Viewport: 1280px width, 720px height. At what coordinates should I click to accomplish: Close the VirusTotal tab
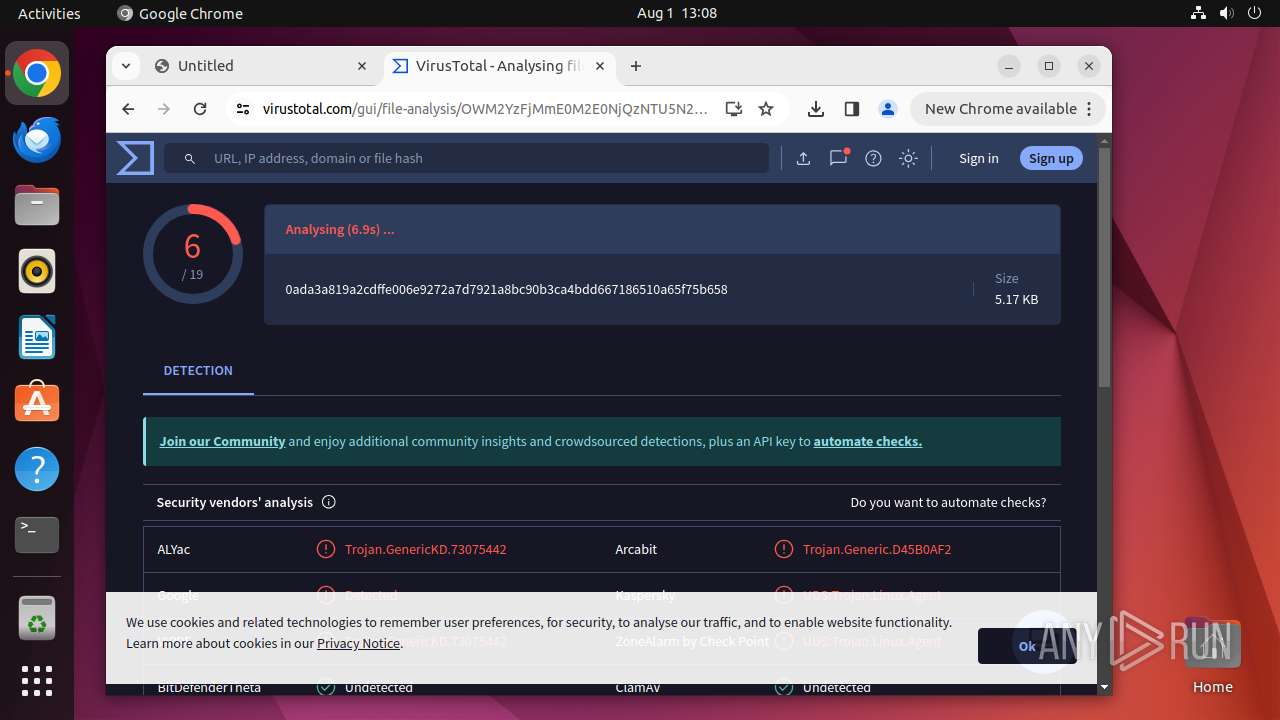600,66
